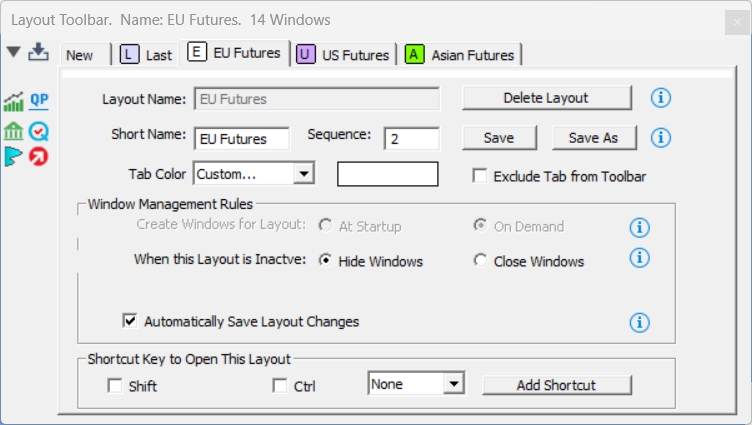Enable Exclude Tab from Toolbar
Screen dimensions: 752x425
click(480, 176)
